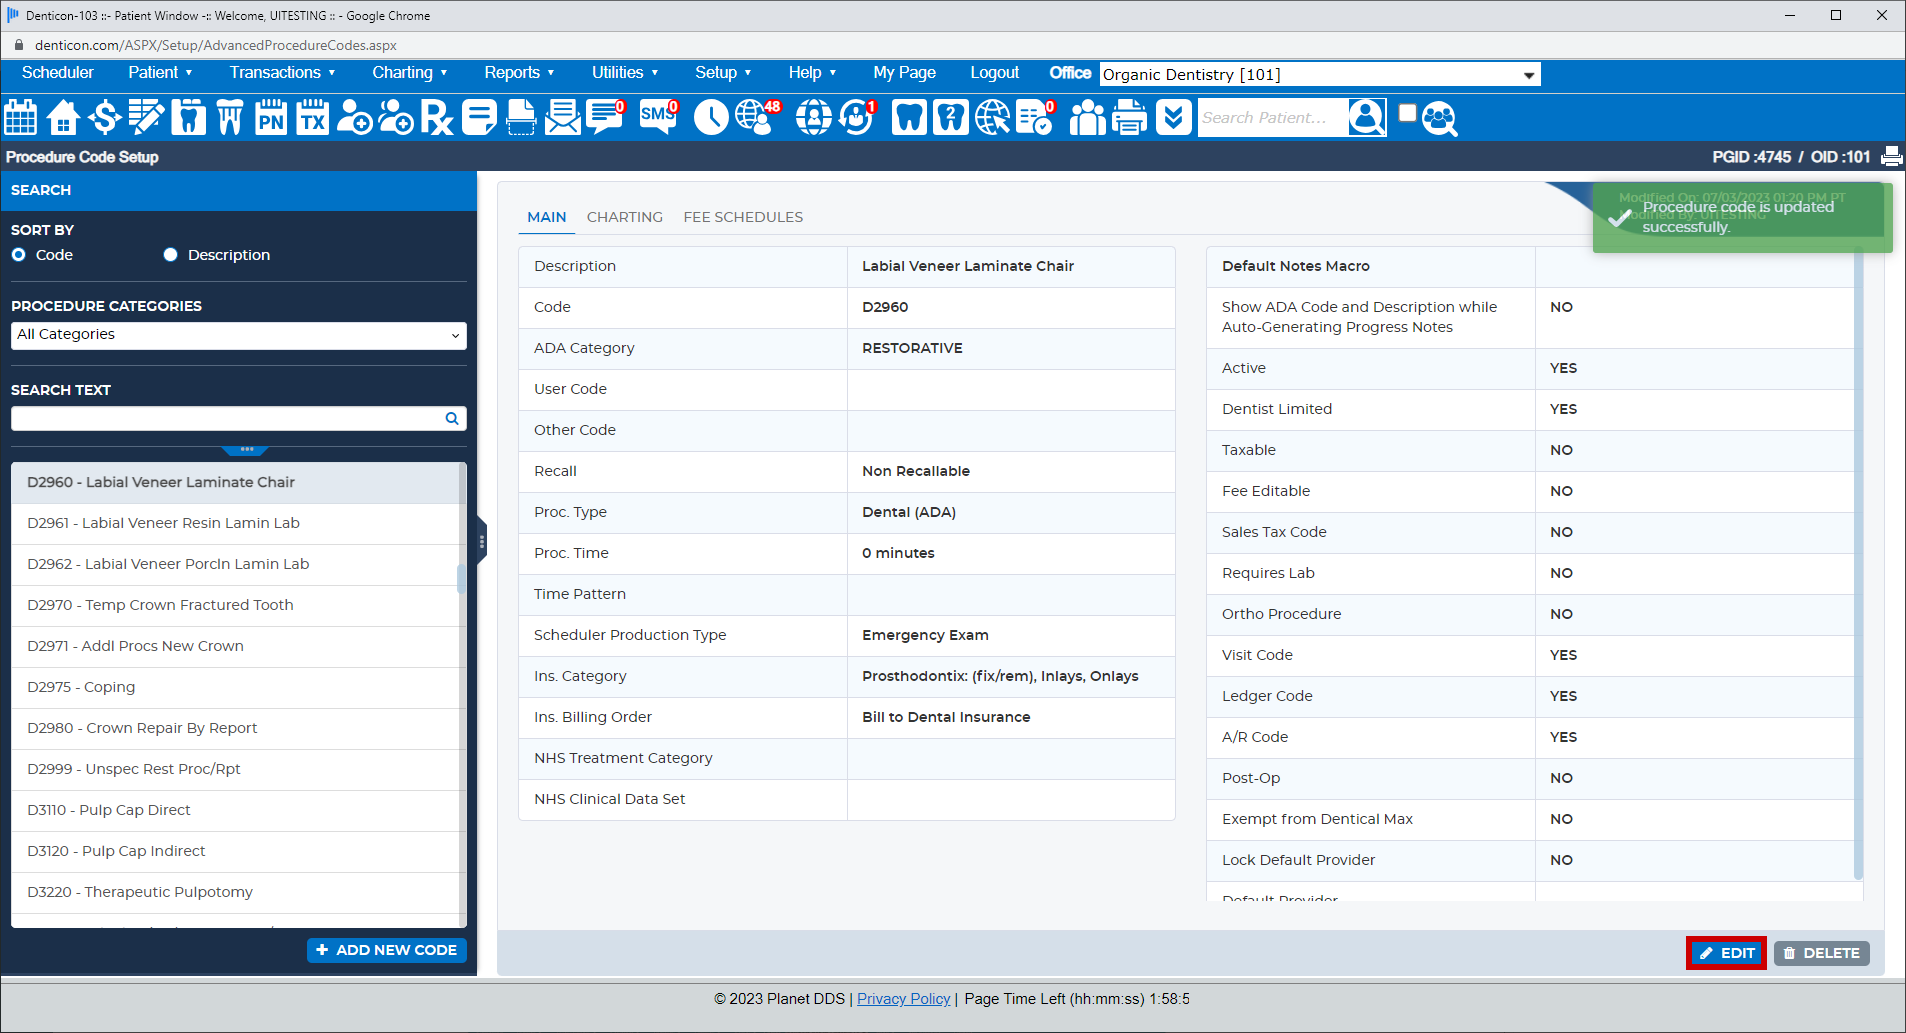Select the Code sort radio button
Screen dimensions: 1906x1033
pos(18,254)
